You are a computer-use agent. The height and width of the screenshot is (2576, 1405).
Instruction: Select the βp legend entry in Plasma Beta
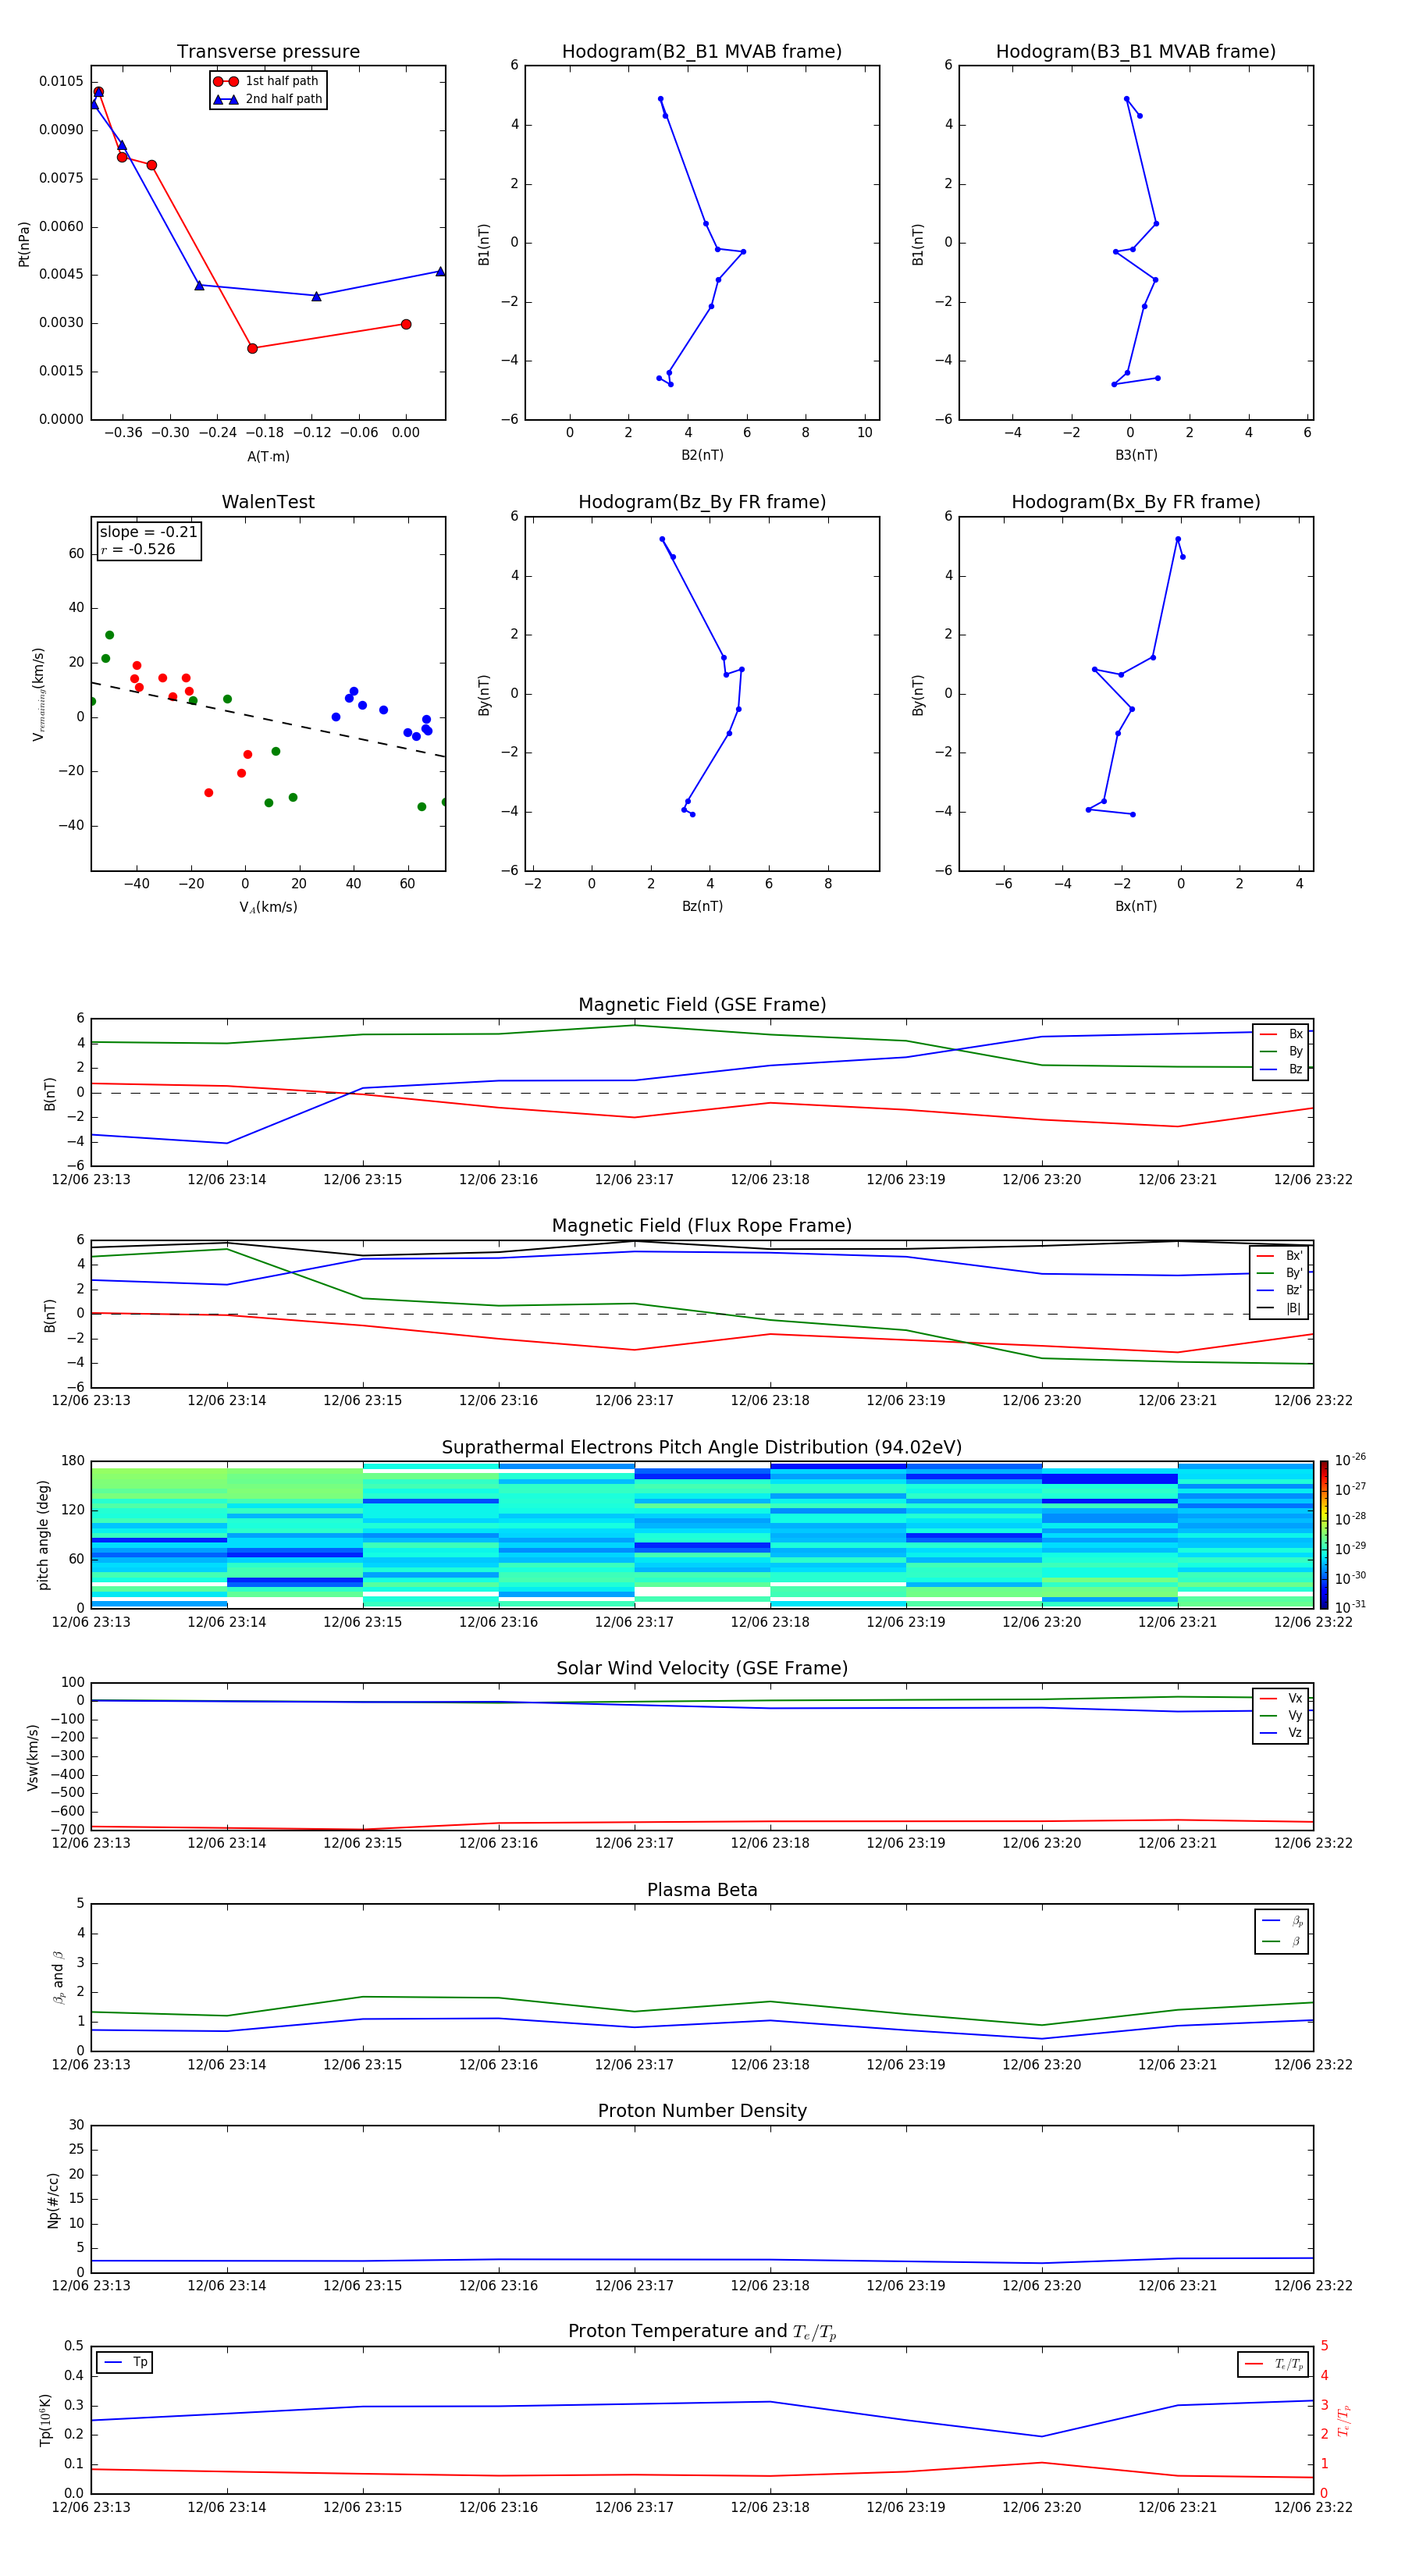point(1282,1921)
